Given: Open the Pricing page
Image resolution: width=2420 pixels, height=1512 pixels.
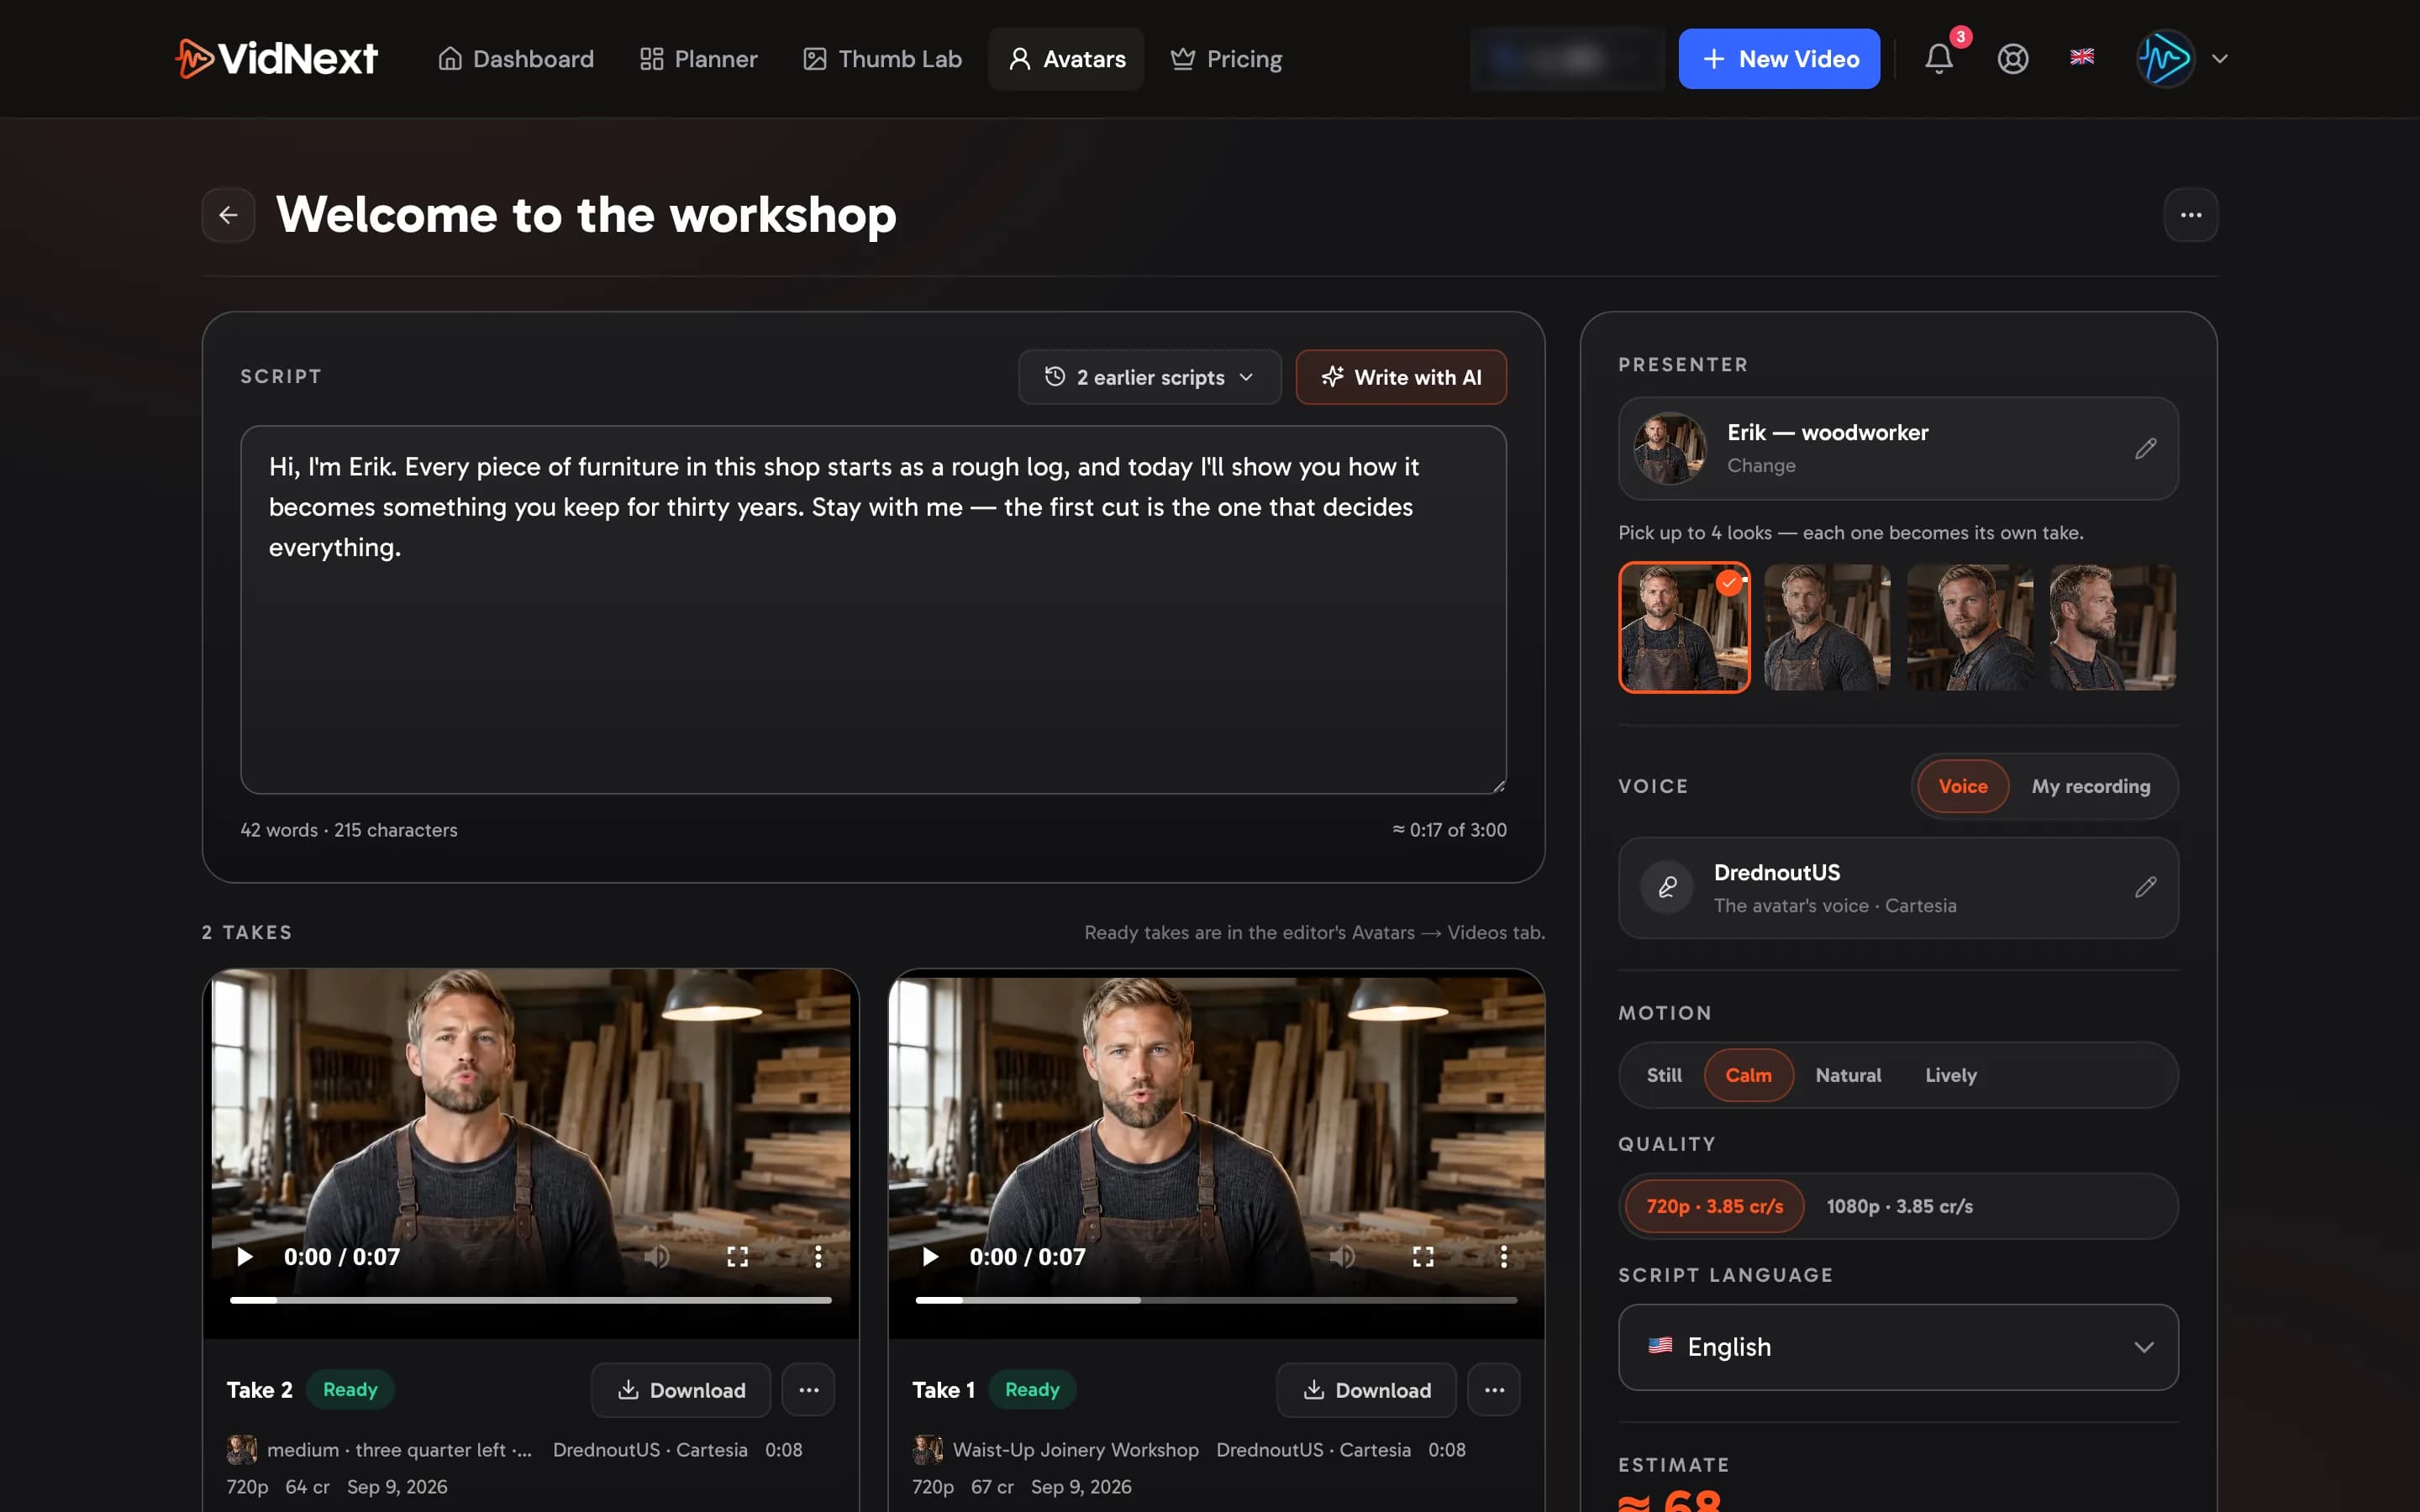Looking at the screenshot, I should coord(1226,59).
